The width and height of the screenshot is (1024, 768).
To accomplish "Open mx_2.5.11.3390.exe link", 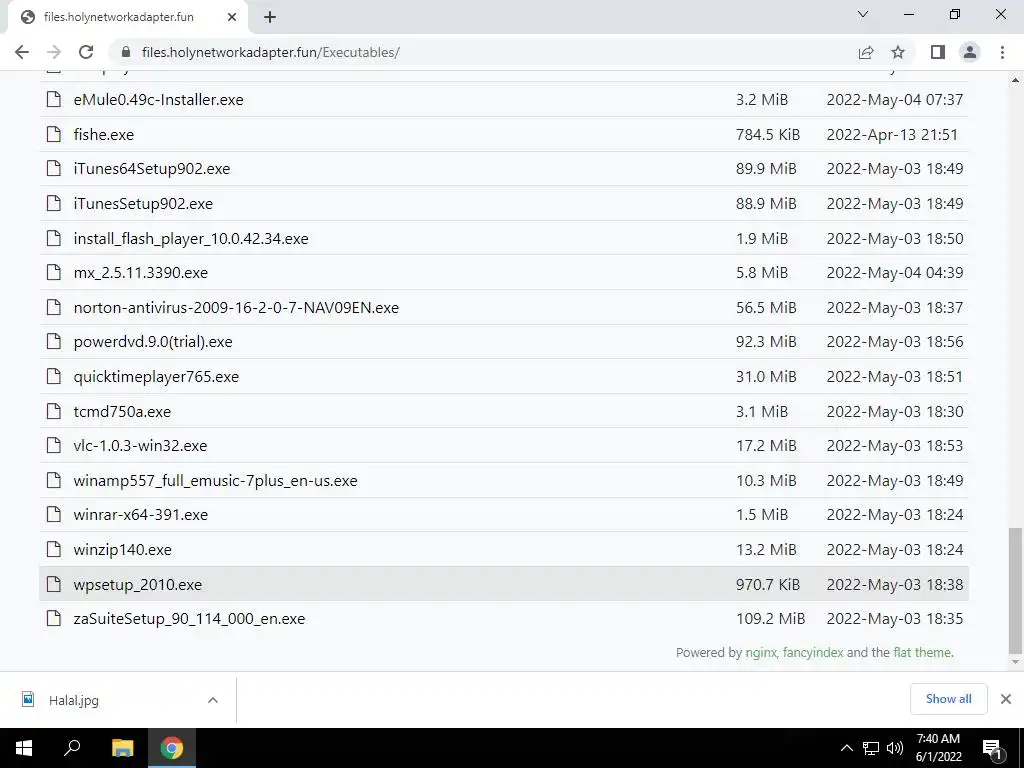I will (140, 273).
